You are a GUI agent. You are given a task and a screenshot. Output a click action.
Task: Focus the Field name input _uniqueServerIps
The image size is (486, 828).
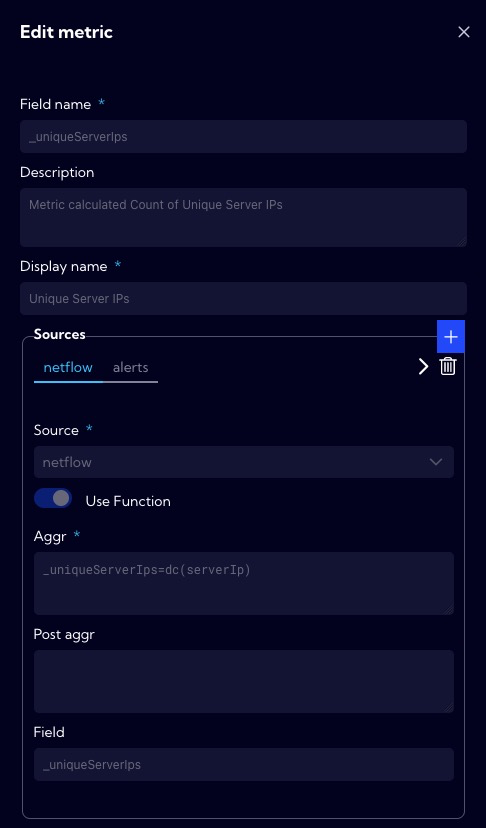pyautogui.click(x=244, y=137)
